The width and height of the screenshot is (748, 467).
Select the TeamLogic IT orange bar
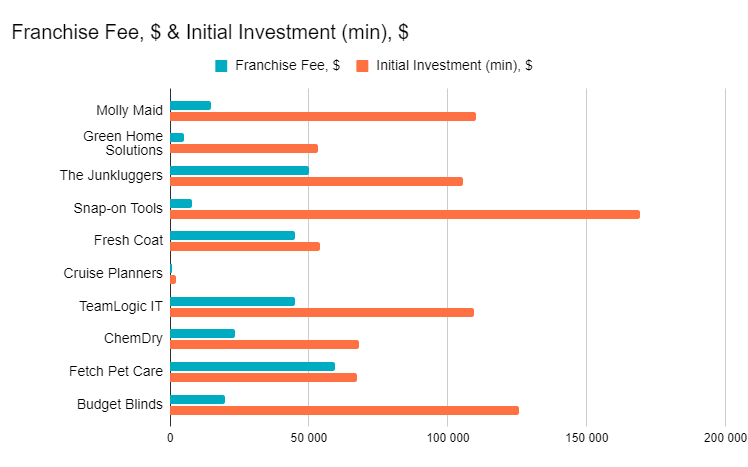[x=322, y=312]
